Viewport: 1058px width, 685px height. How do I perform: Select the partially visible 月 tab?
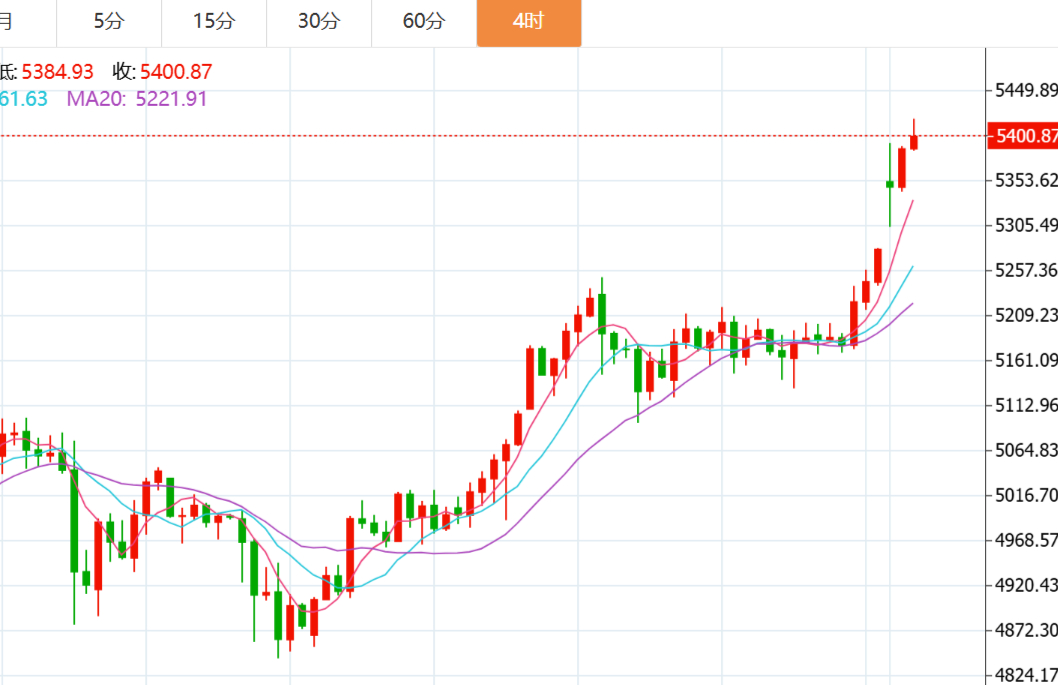[6, 22]
